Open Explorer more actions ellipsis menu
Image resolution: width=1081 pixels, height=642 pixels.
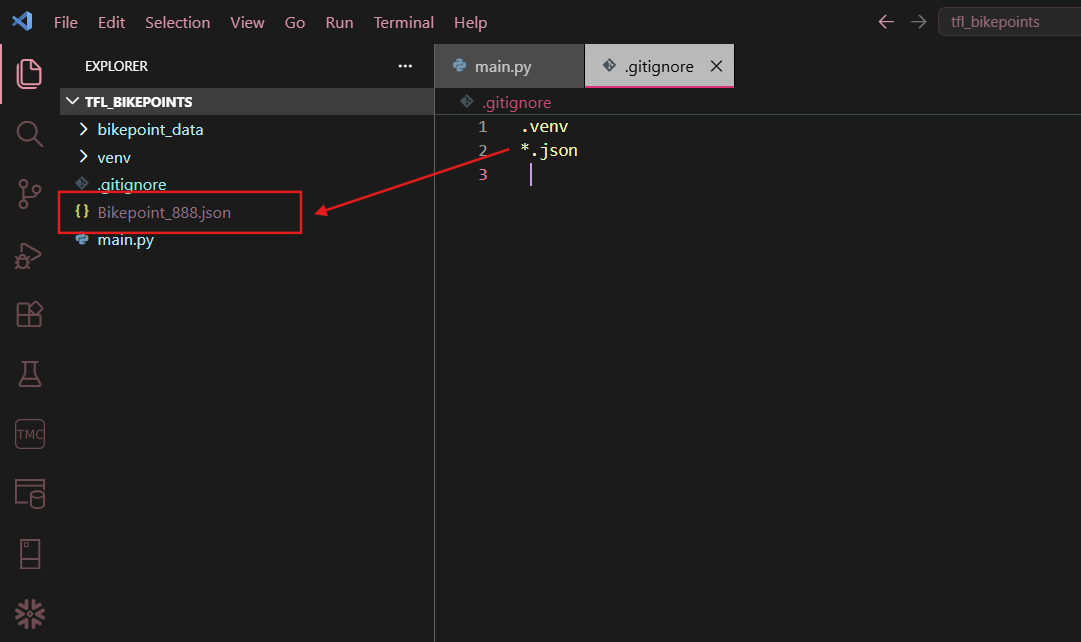[405, 66]
